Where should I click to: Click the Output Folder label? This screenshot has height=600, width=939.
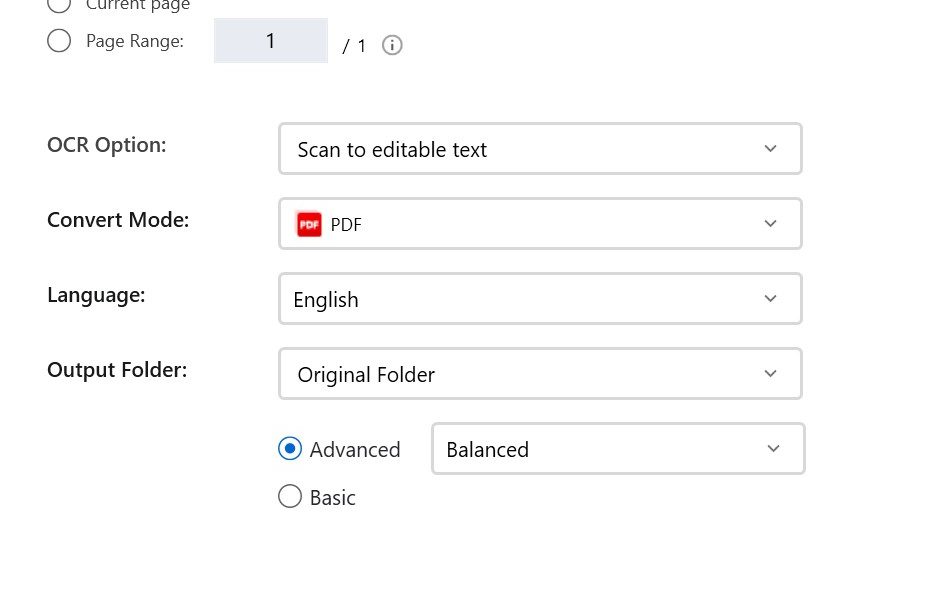[117, 370]
